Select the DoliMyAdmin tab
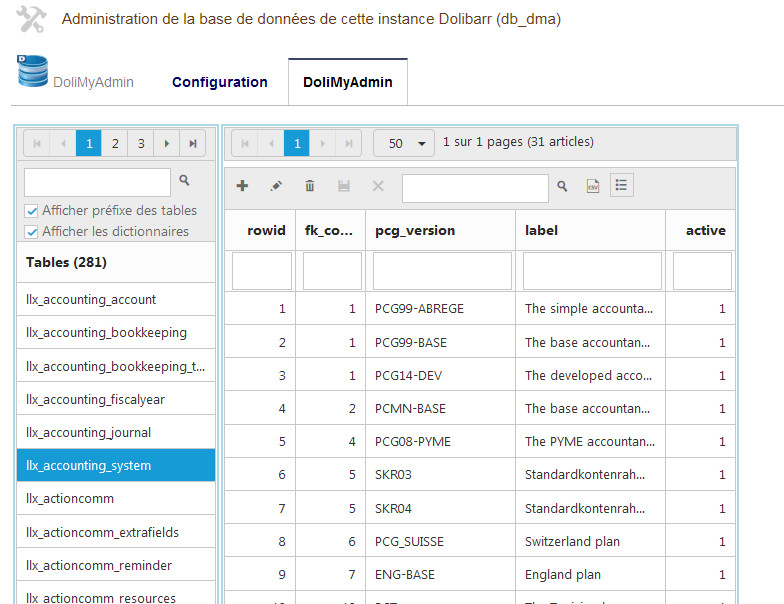 tap(347, 82)
